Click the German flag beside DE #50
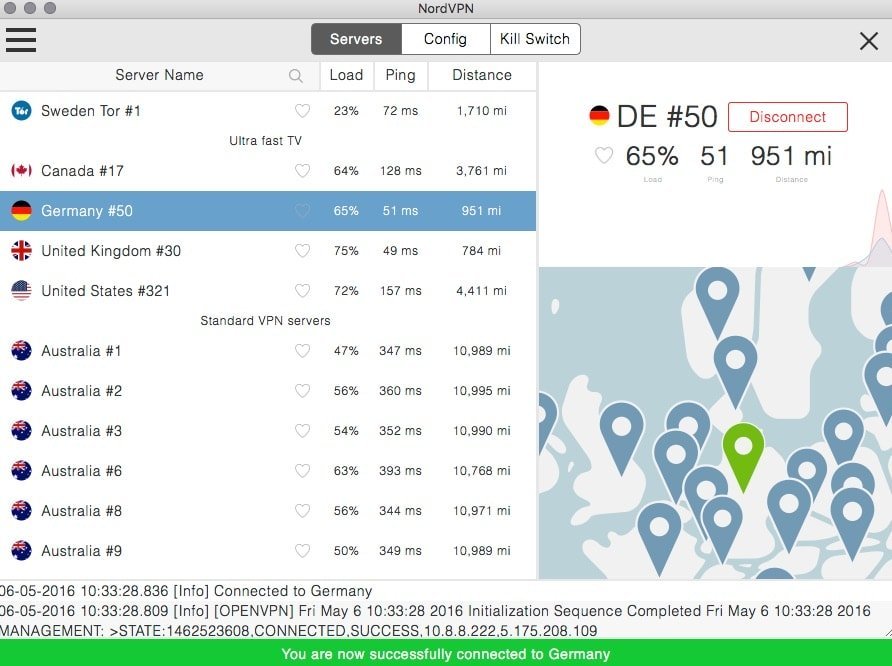 click(x=599, y=115)
